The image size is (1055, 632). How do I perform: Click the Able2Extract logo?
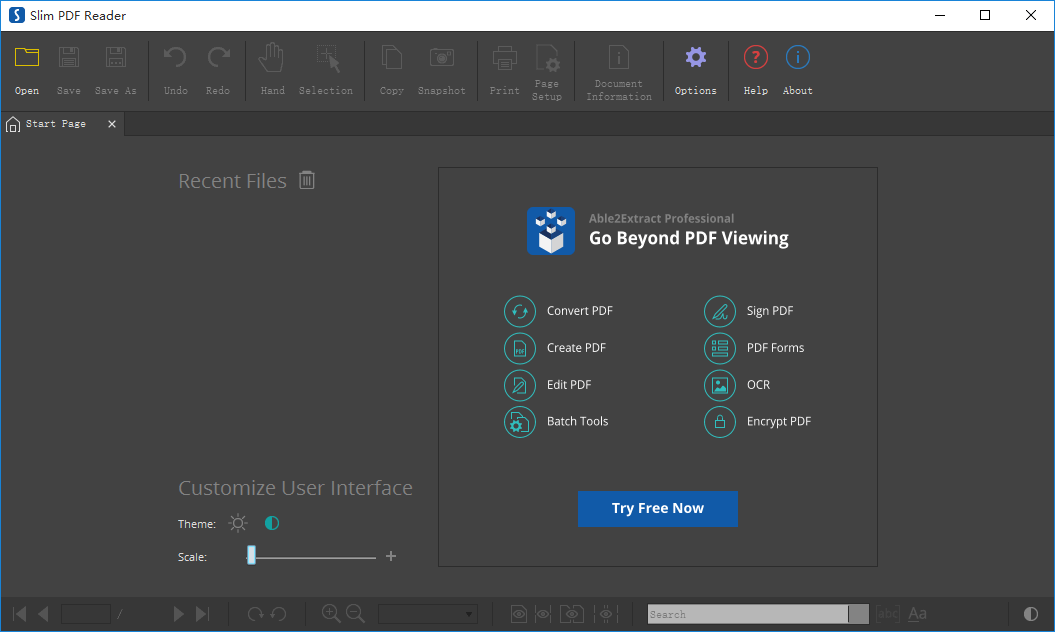click(x=551, y=231)
